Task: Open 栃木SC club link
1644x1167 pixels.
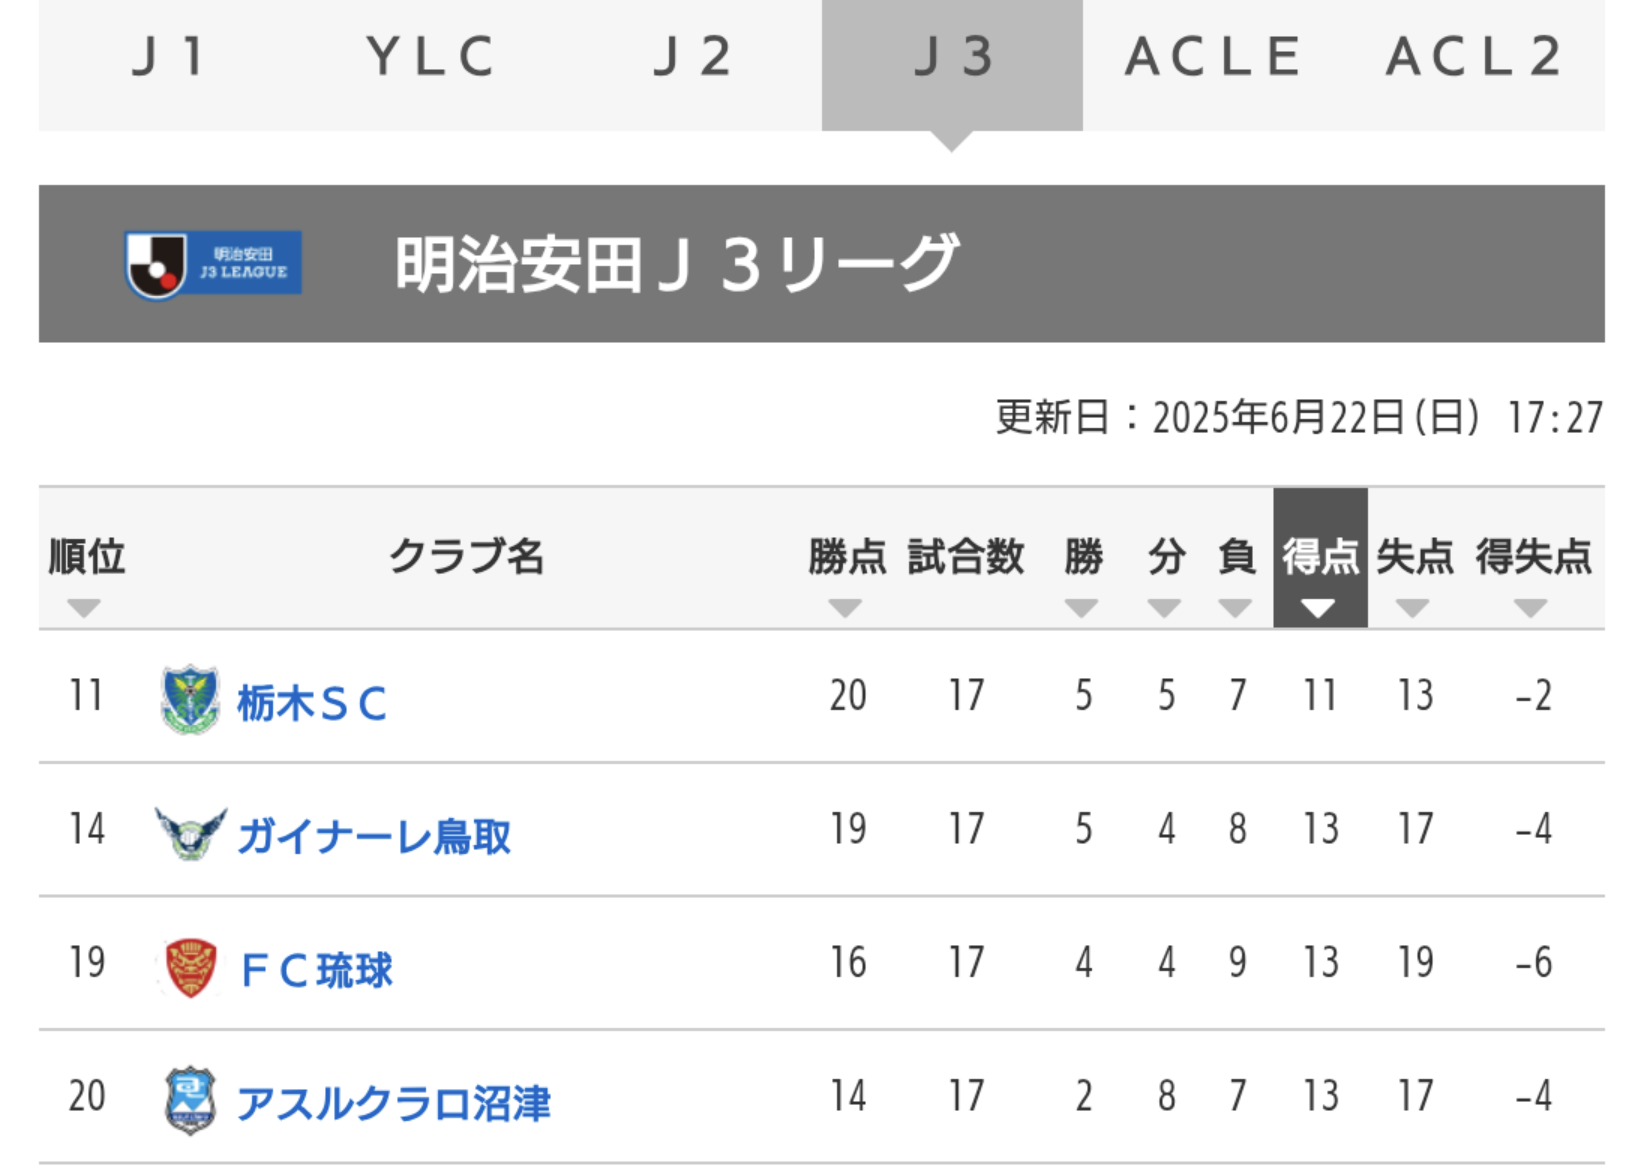Action: point(312,703)
